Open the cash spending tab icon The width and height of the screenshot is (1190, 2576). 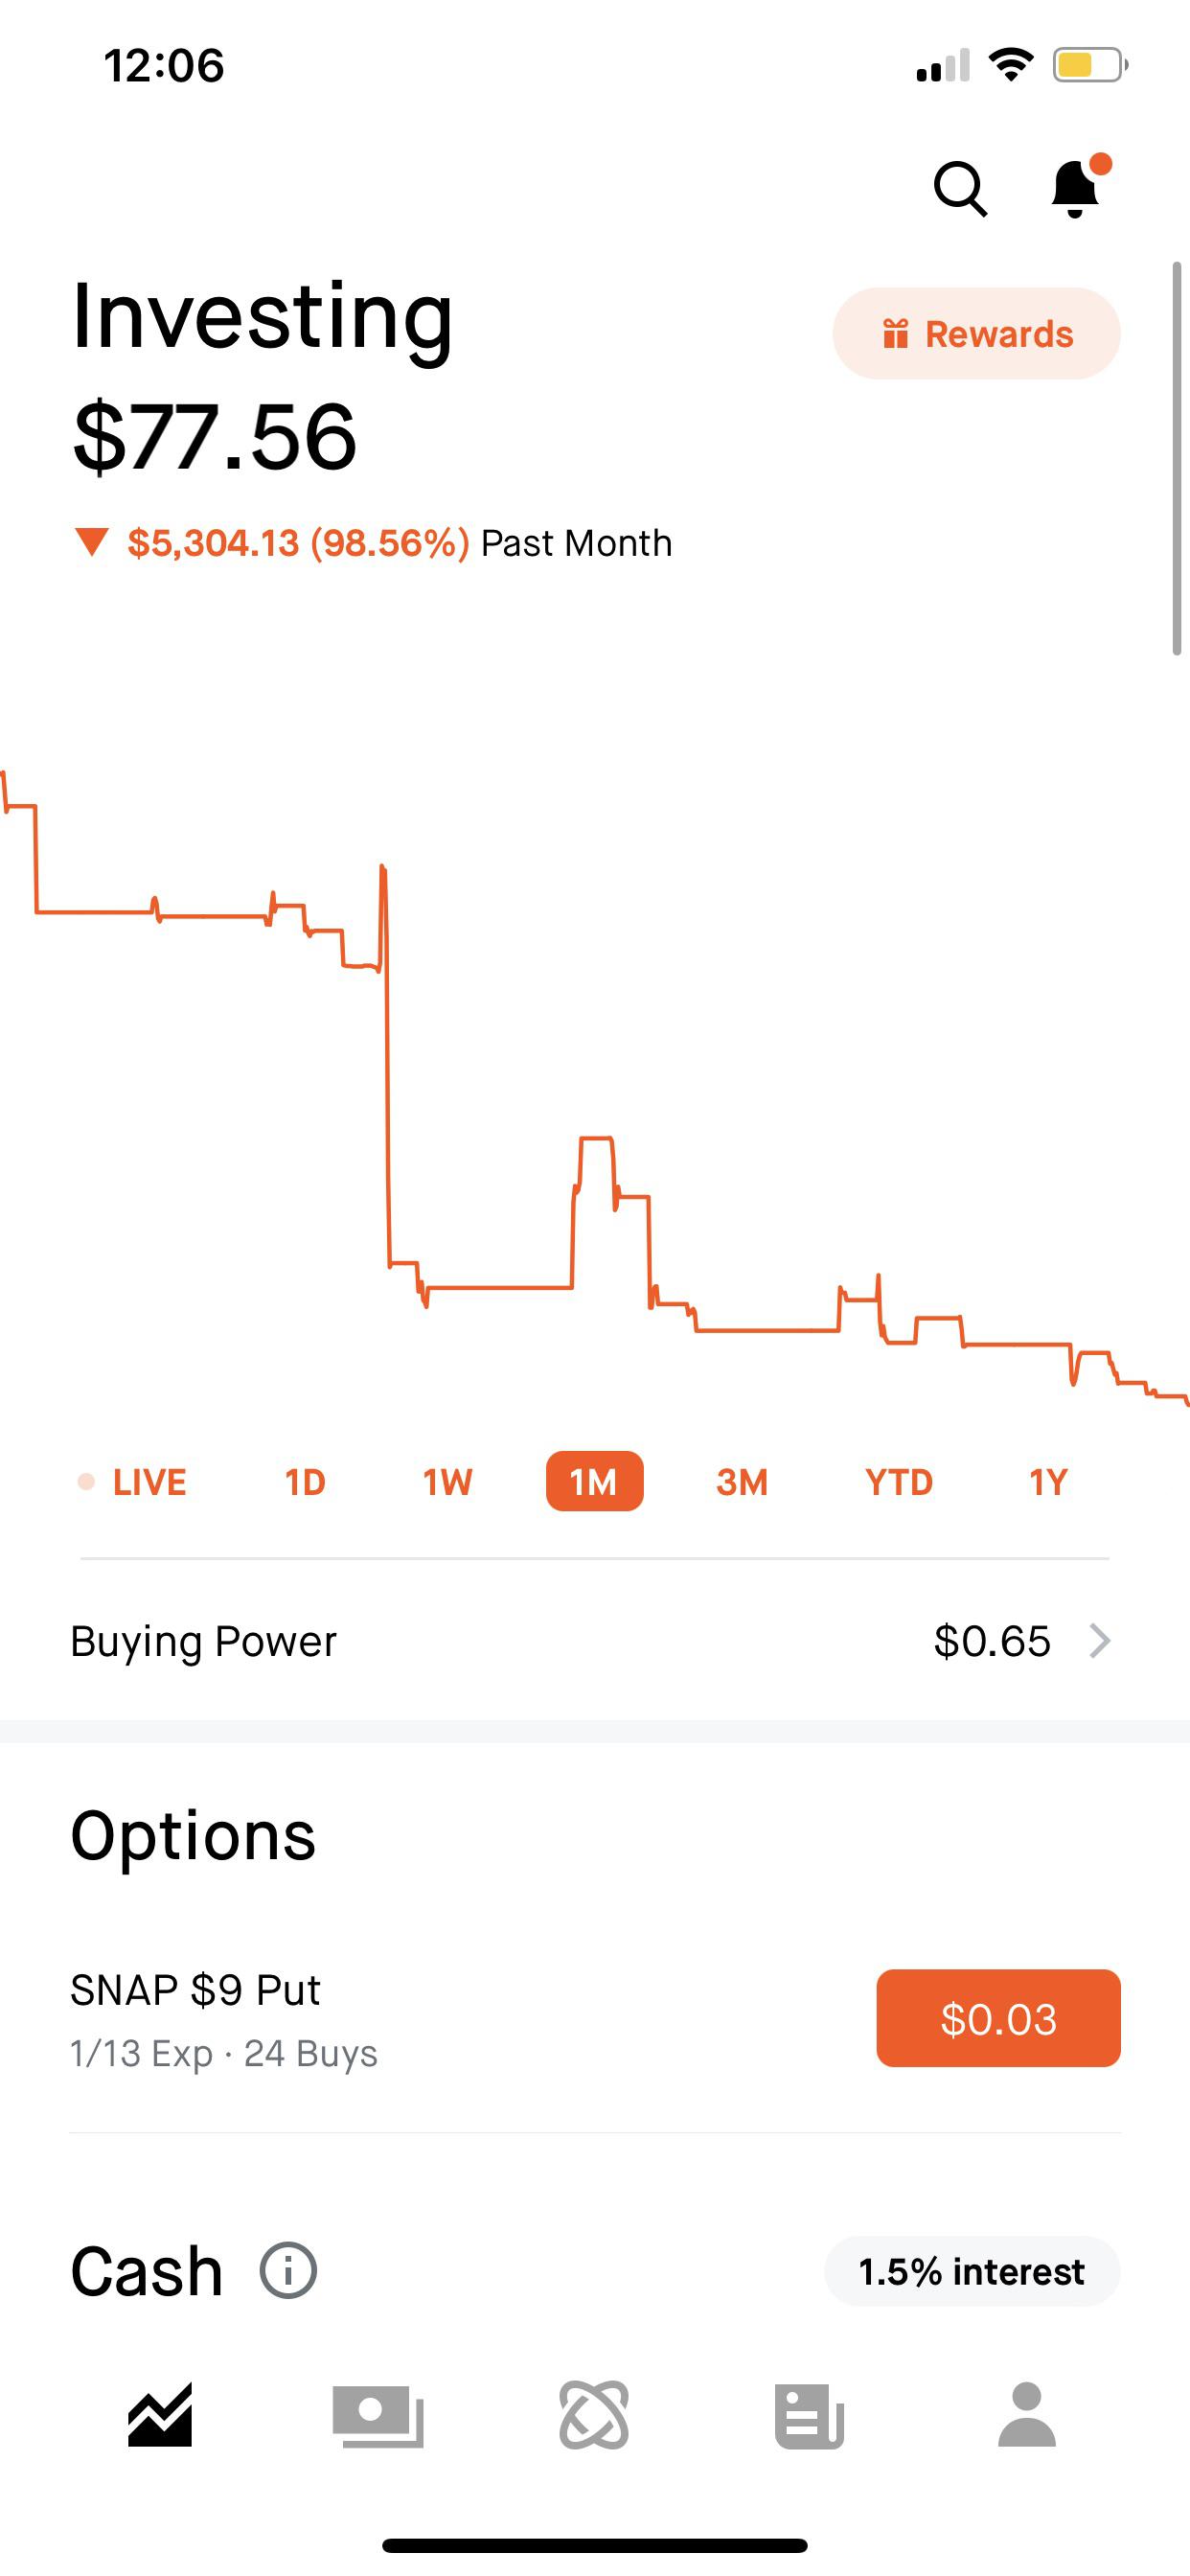click(378, 2415)
